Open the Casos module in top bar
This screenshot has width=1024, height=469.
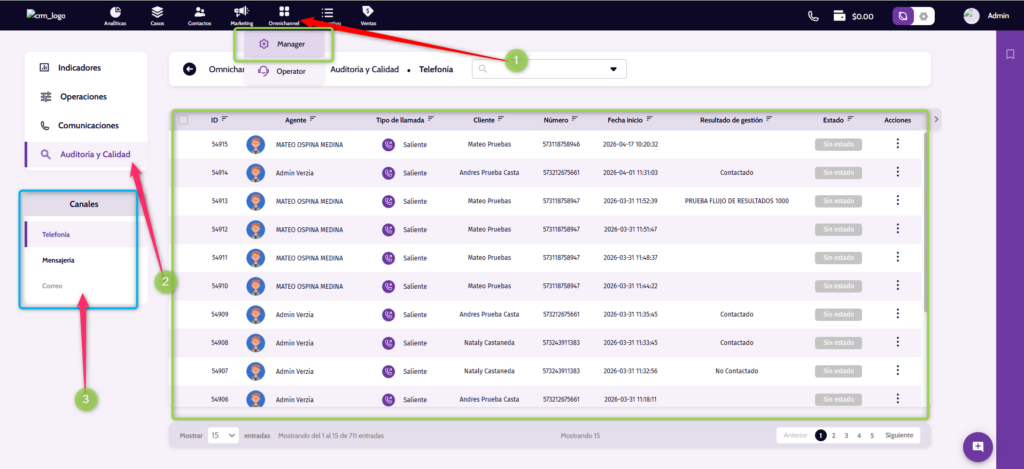(x=157, y=13)
